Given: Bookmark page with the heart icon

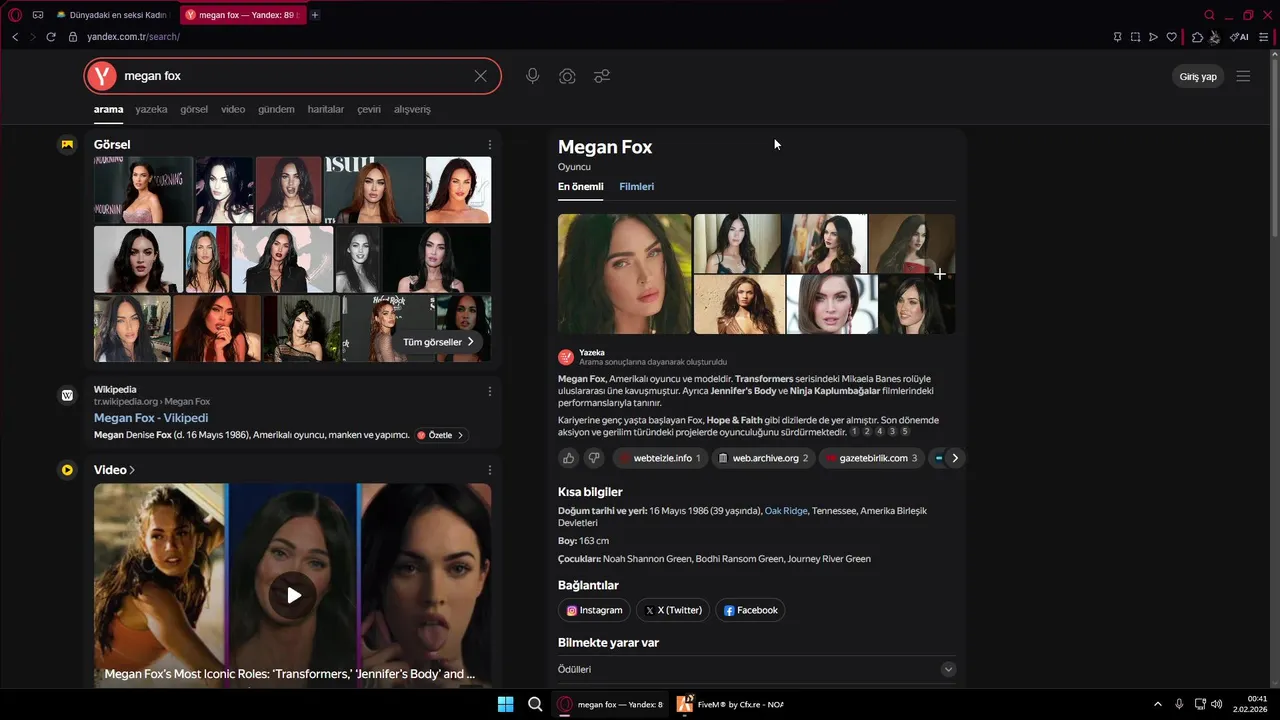Looking at the screenshot, I should tap(1171, 37).
